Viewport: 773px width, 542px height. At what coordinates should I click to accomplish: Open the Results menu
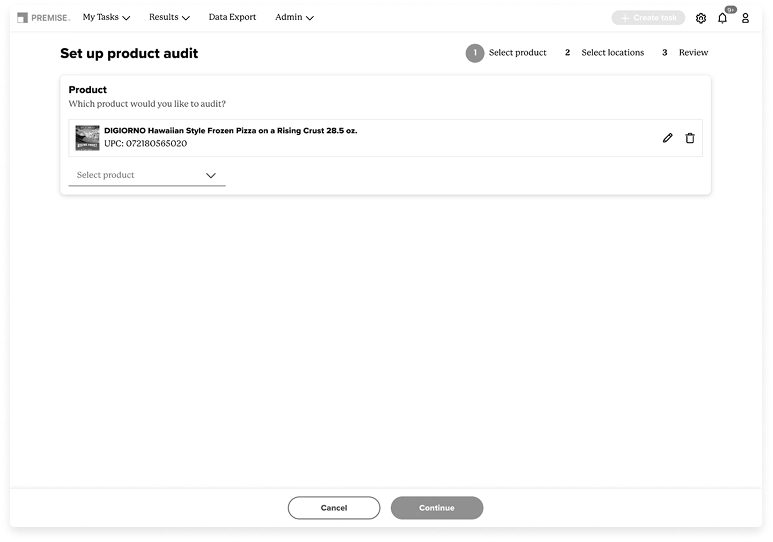click(169, 17)
